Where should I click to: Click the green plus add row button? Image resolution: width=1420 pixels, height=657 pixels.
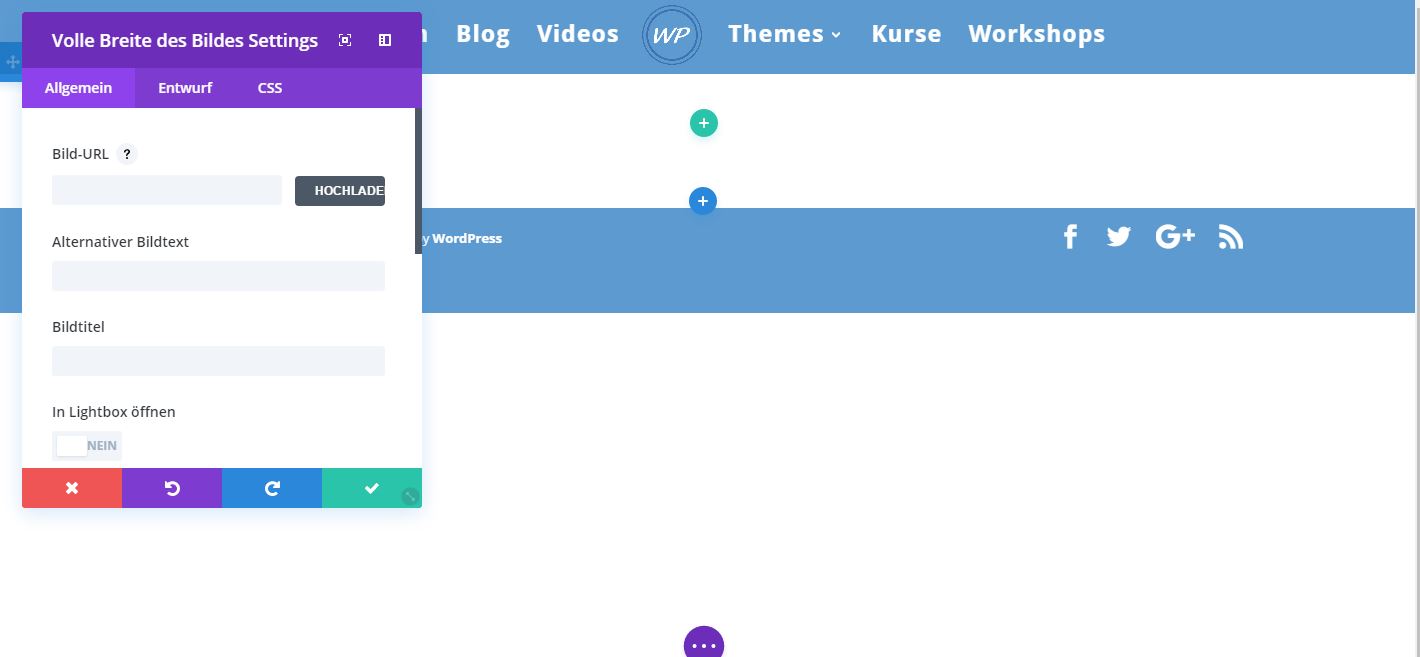point(704,123)
